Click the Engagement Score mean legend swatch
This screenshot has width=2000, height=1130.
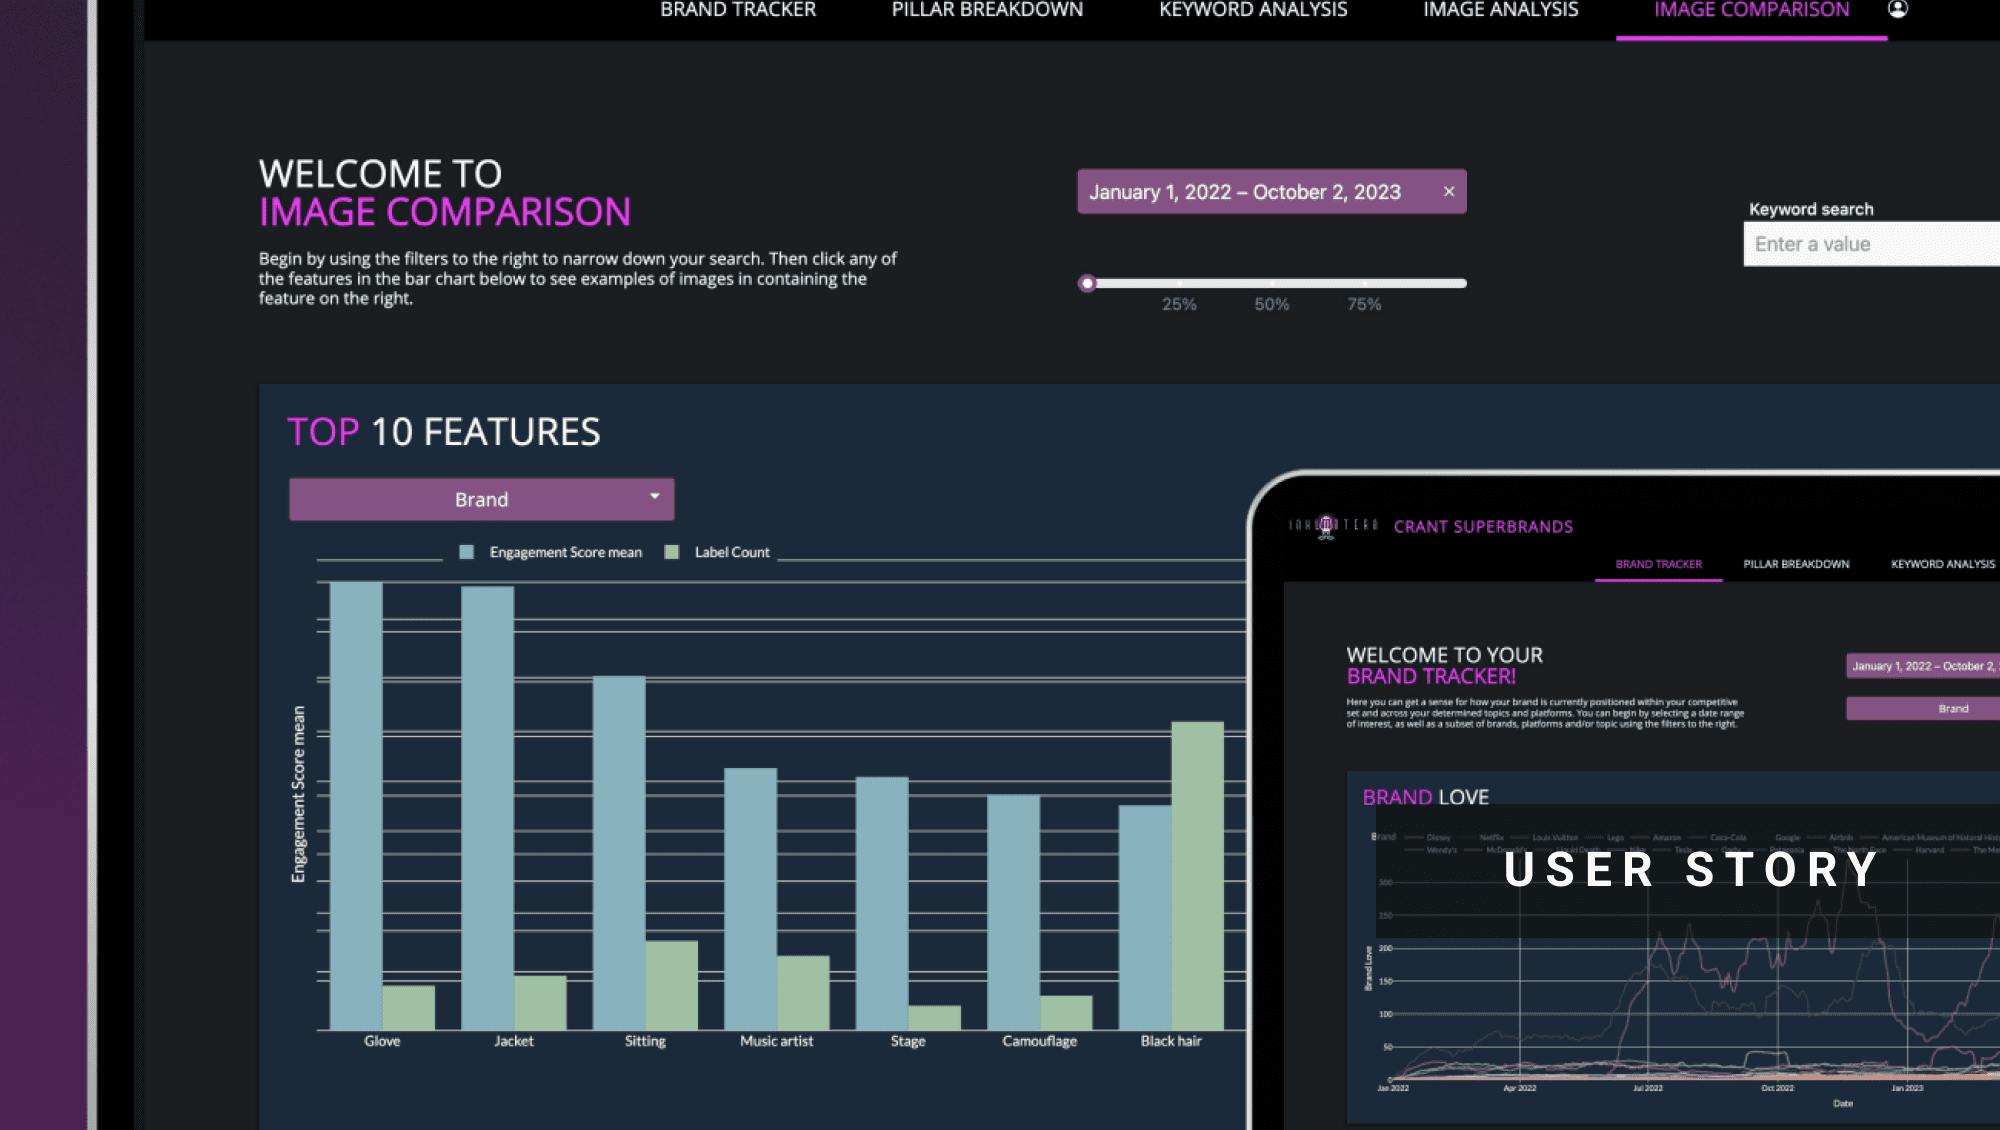466,552
